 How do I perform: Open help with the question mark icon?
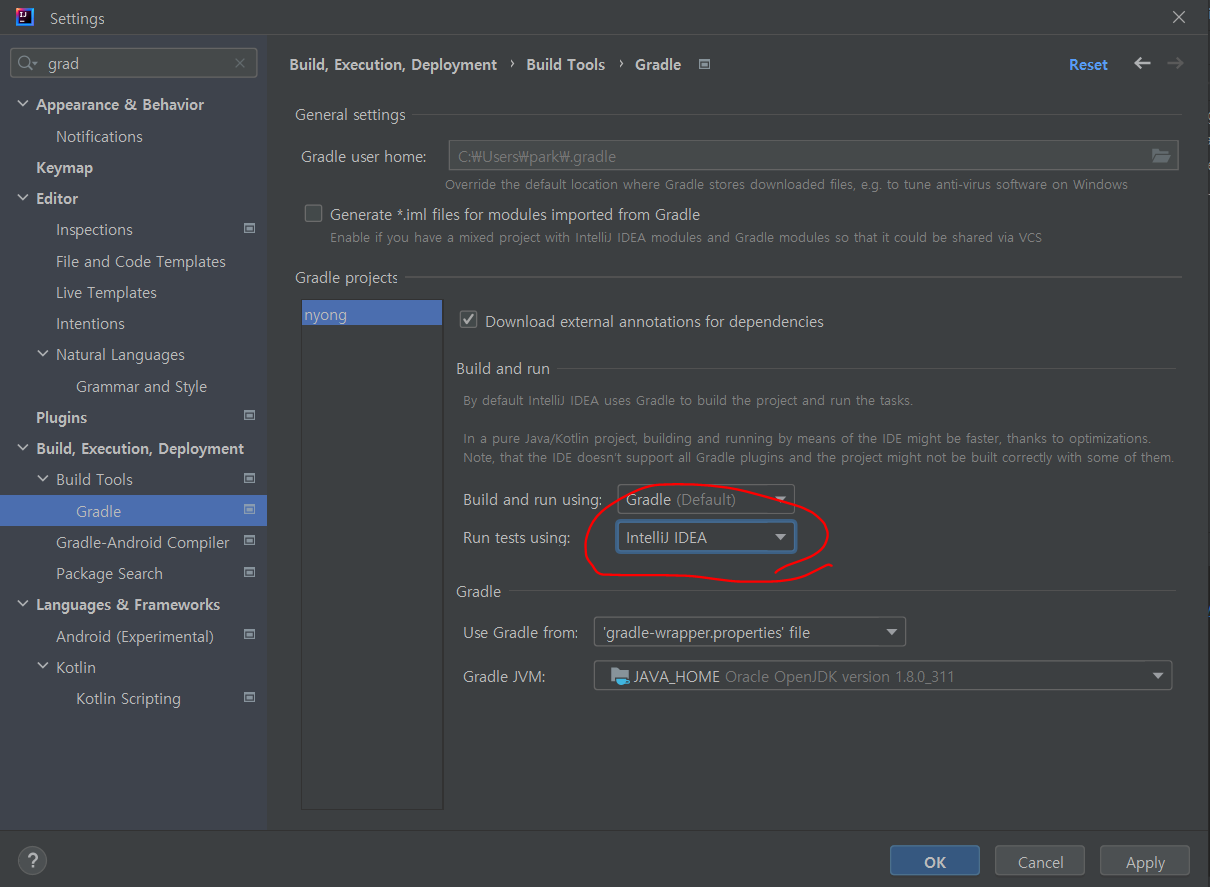point(32,860)
